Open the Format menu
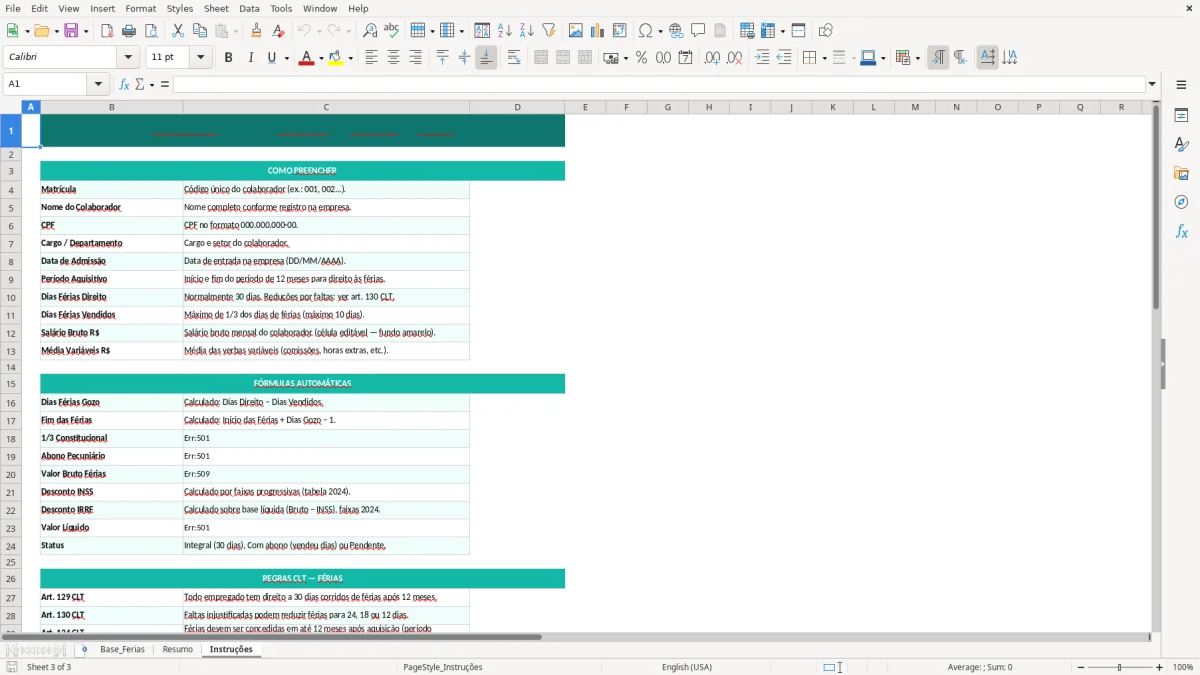Viewport: 1200px width, 675px height. click(140, 8)
